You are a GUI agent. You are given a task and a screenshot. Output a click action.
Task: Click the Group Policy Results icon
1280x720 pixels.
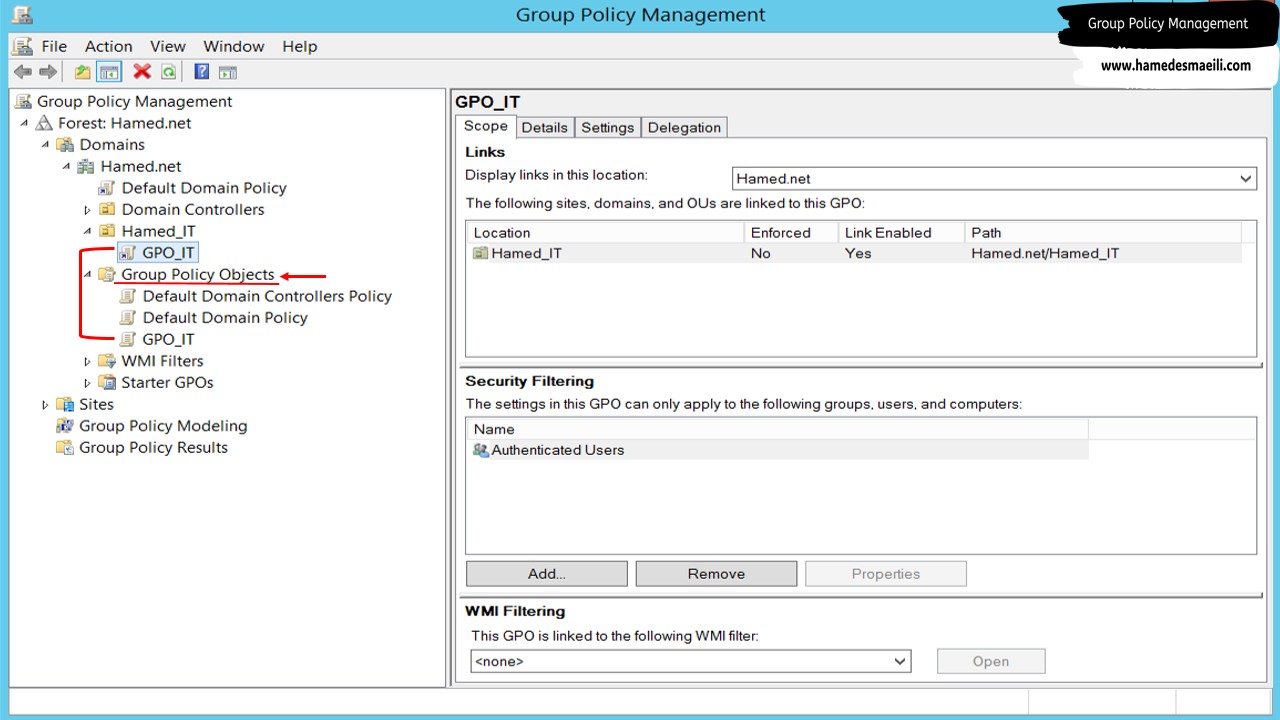point(65,448)
